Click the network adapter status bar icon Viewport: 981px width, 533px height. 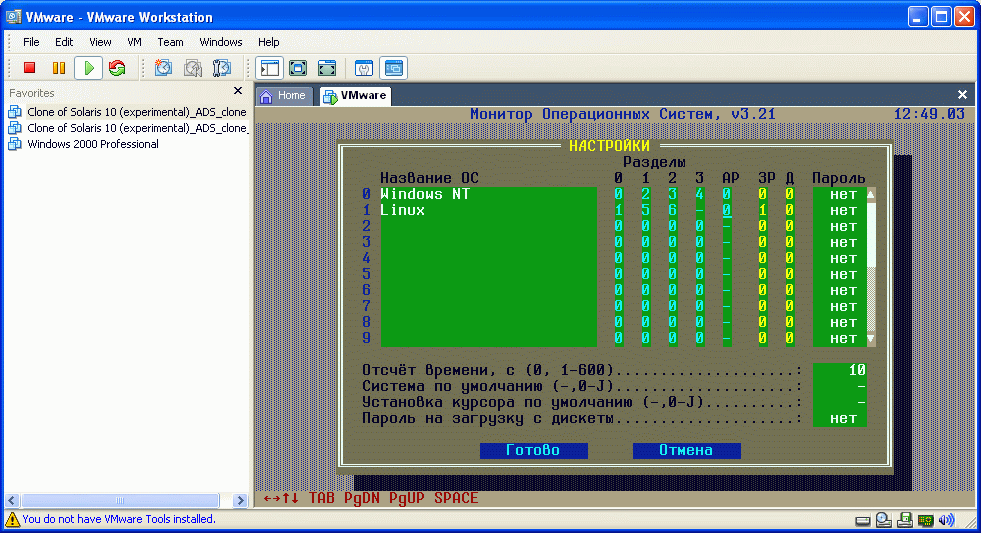[925, 520]
